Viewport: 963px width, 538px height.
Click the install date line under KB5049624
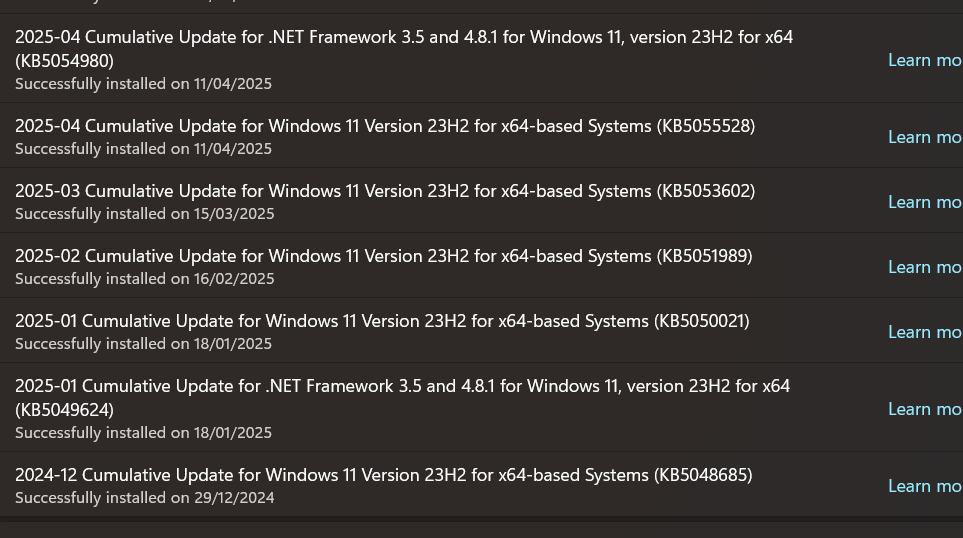[x=143, y=433]
